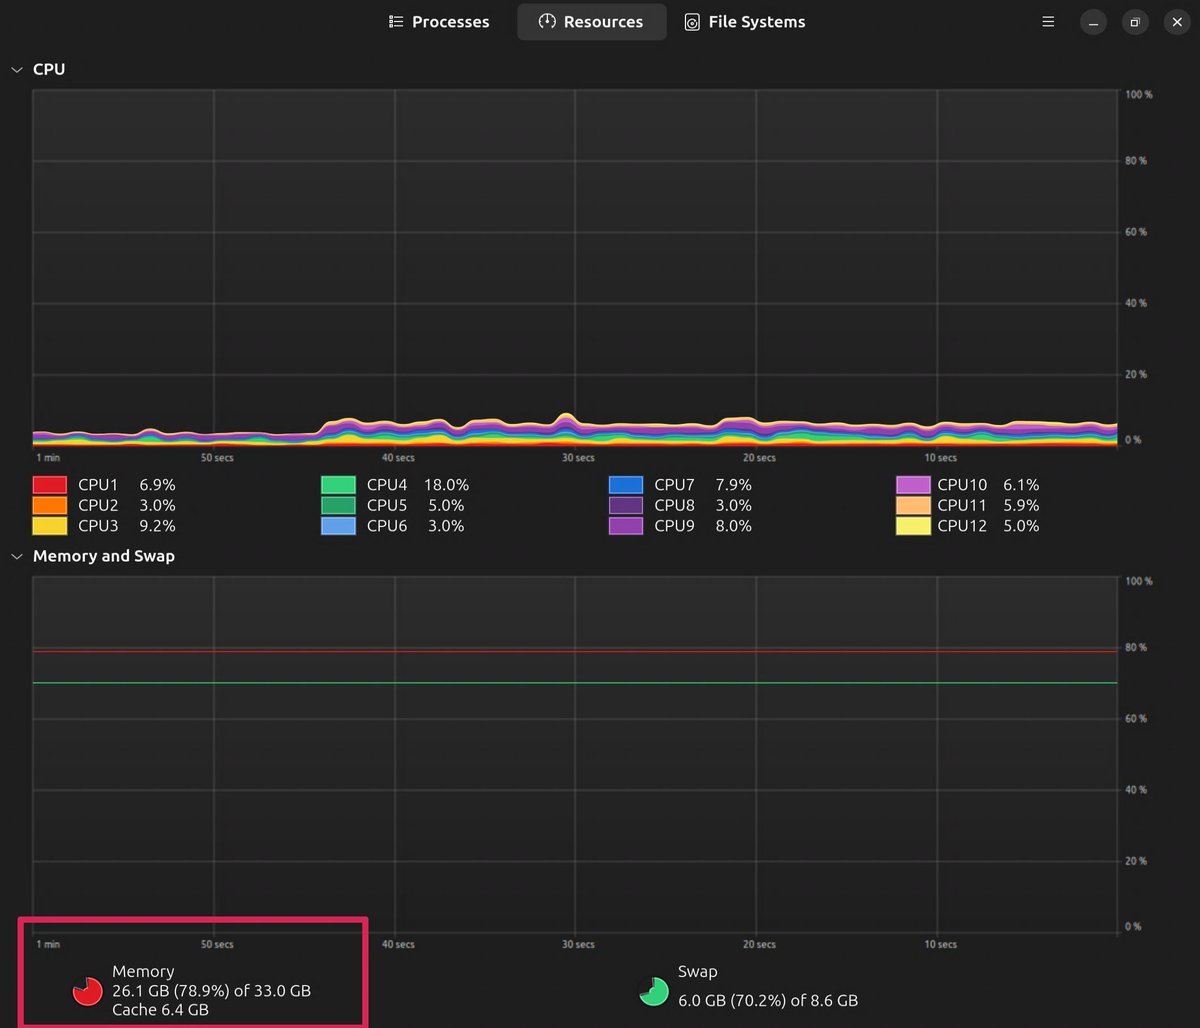Click the Processes tab list icon
Image resolution: width=1200 pixels, height=1028 pixels.
(x=396, y=22)
